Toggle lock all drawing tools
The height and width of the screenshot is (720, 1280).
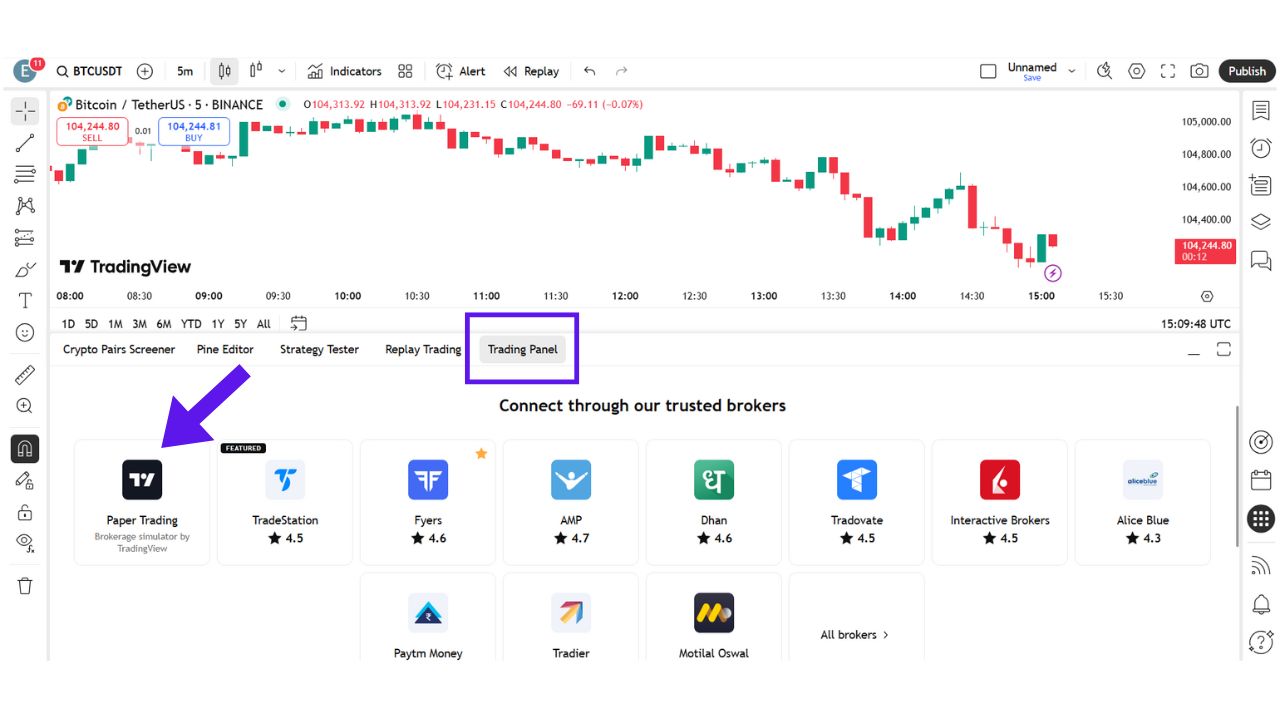tap(25, 512)
